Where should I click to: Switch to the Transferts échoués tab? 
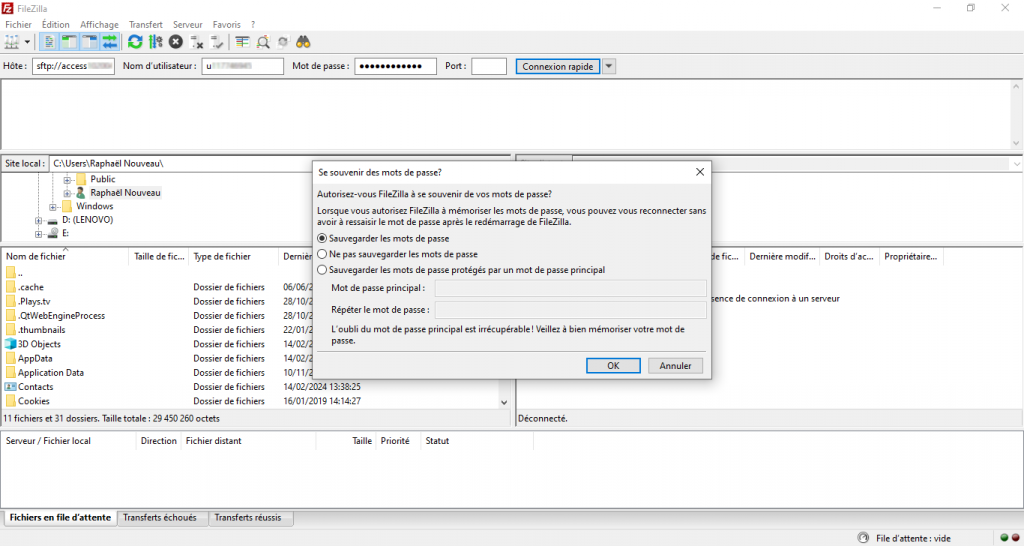[161, 518]
